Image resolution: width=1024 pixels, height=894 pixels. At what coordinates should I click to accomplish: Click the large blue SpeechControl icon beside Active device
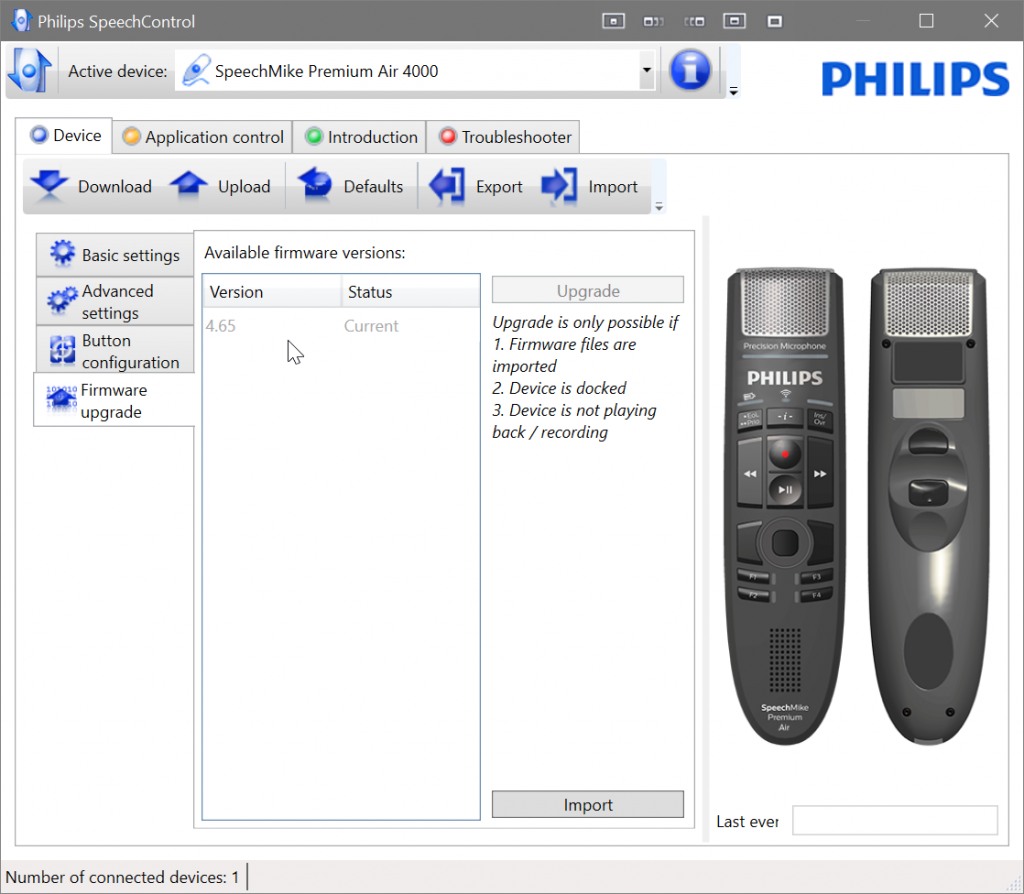tap(29, 71)
